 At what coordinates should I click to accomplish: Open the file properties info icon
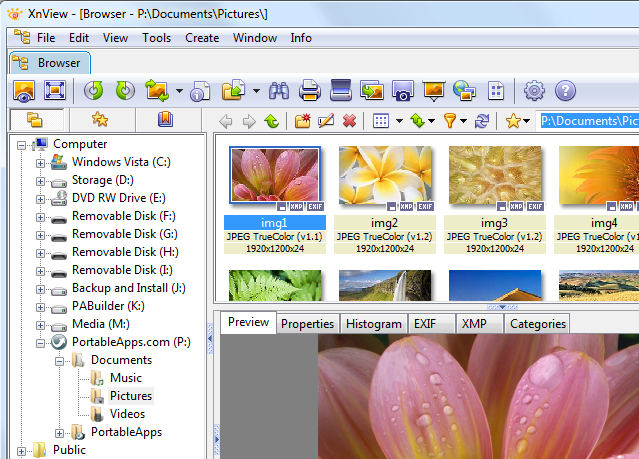[x=200, y=91]
